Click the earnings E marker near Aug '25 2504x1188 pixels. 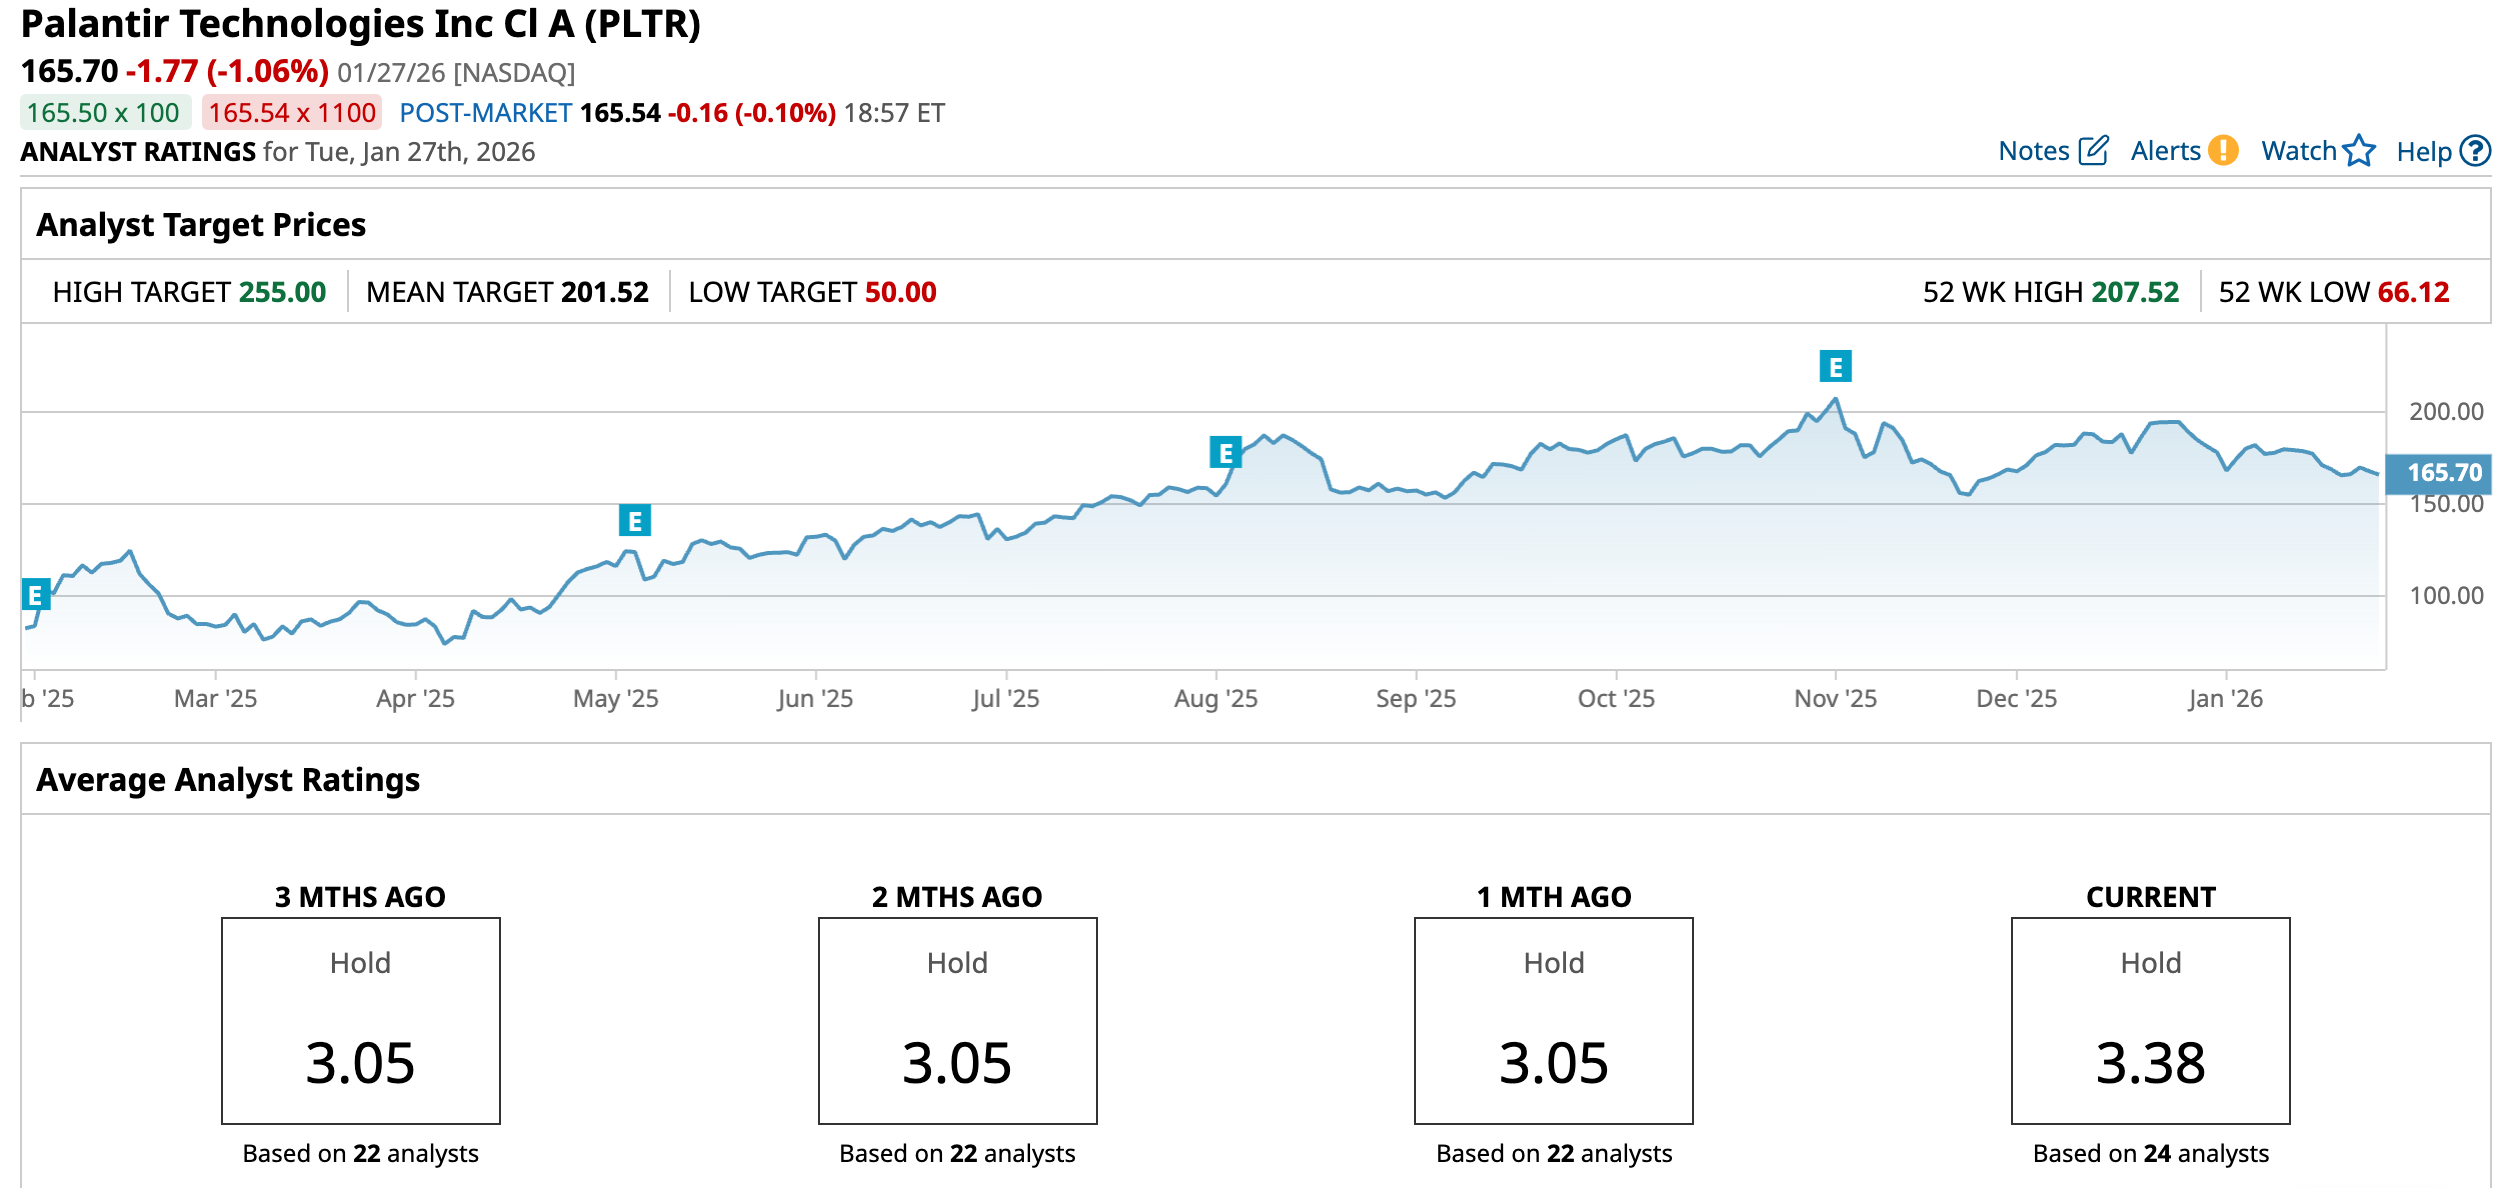(1225, 453)
